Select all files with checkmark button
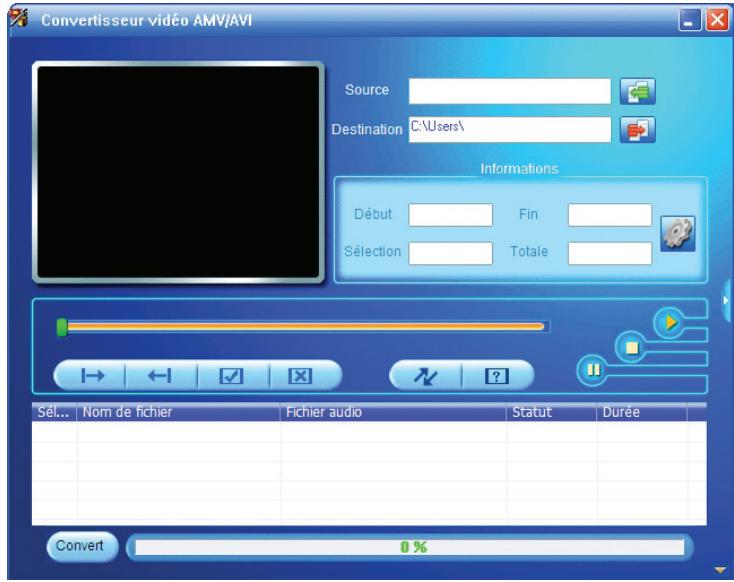Screen dimensions: 734x582 [x=232, y=376]
